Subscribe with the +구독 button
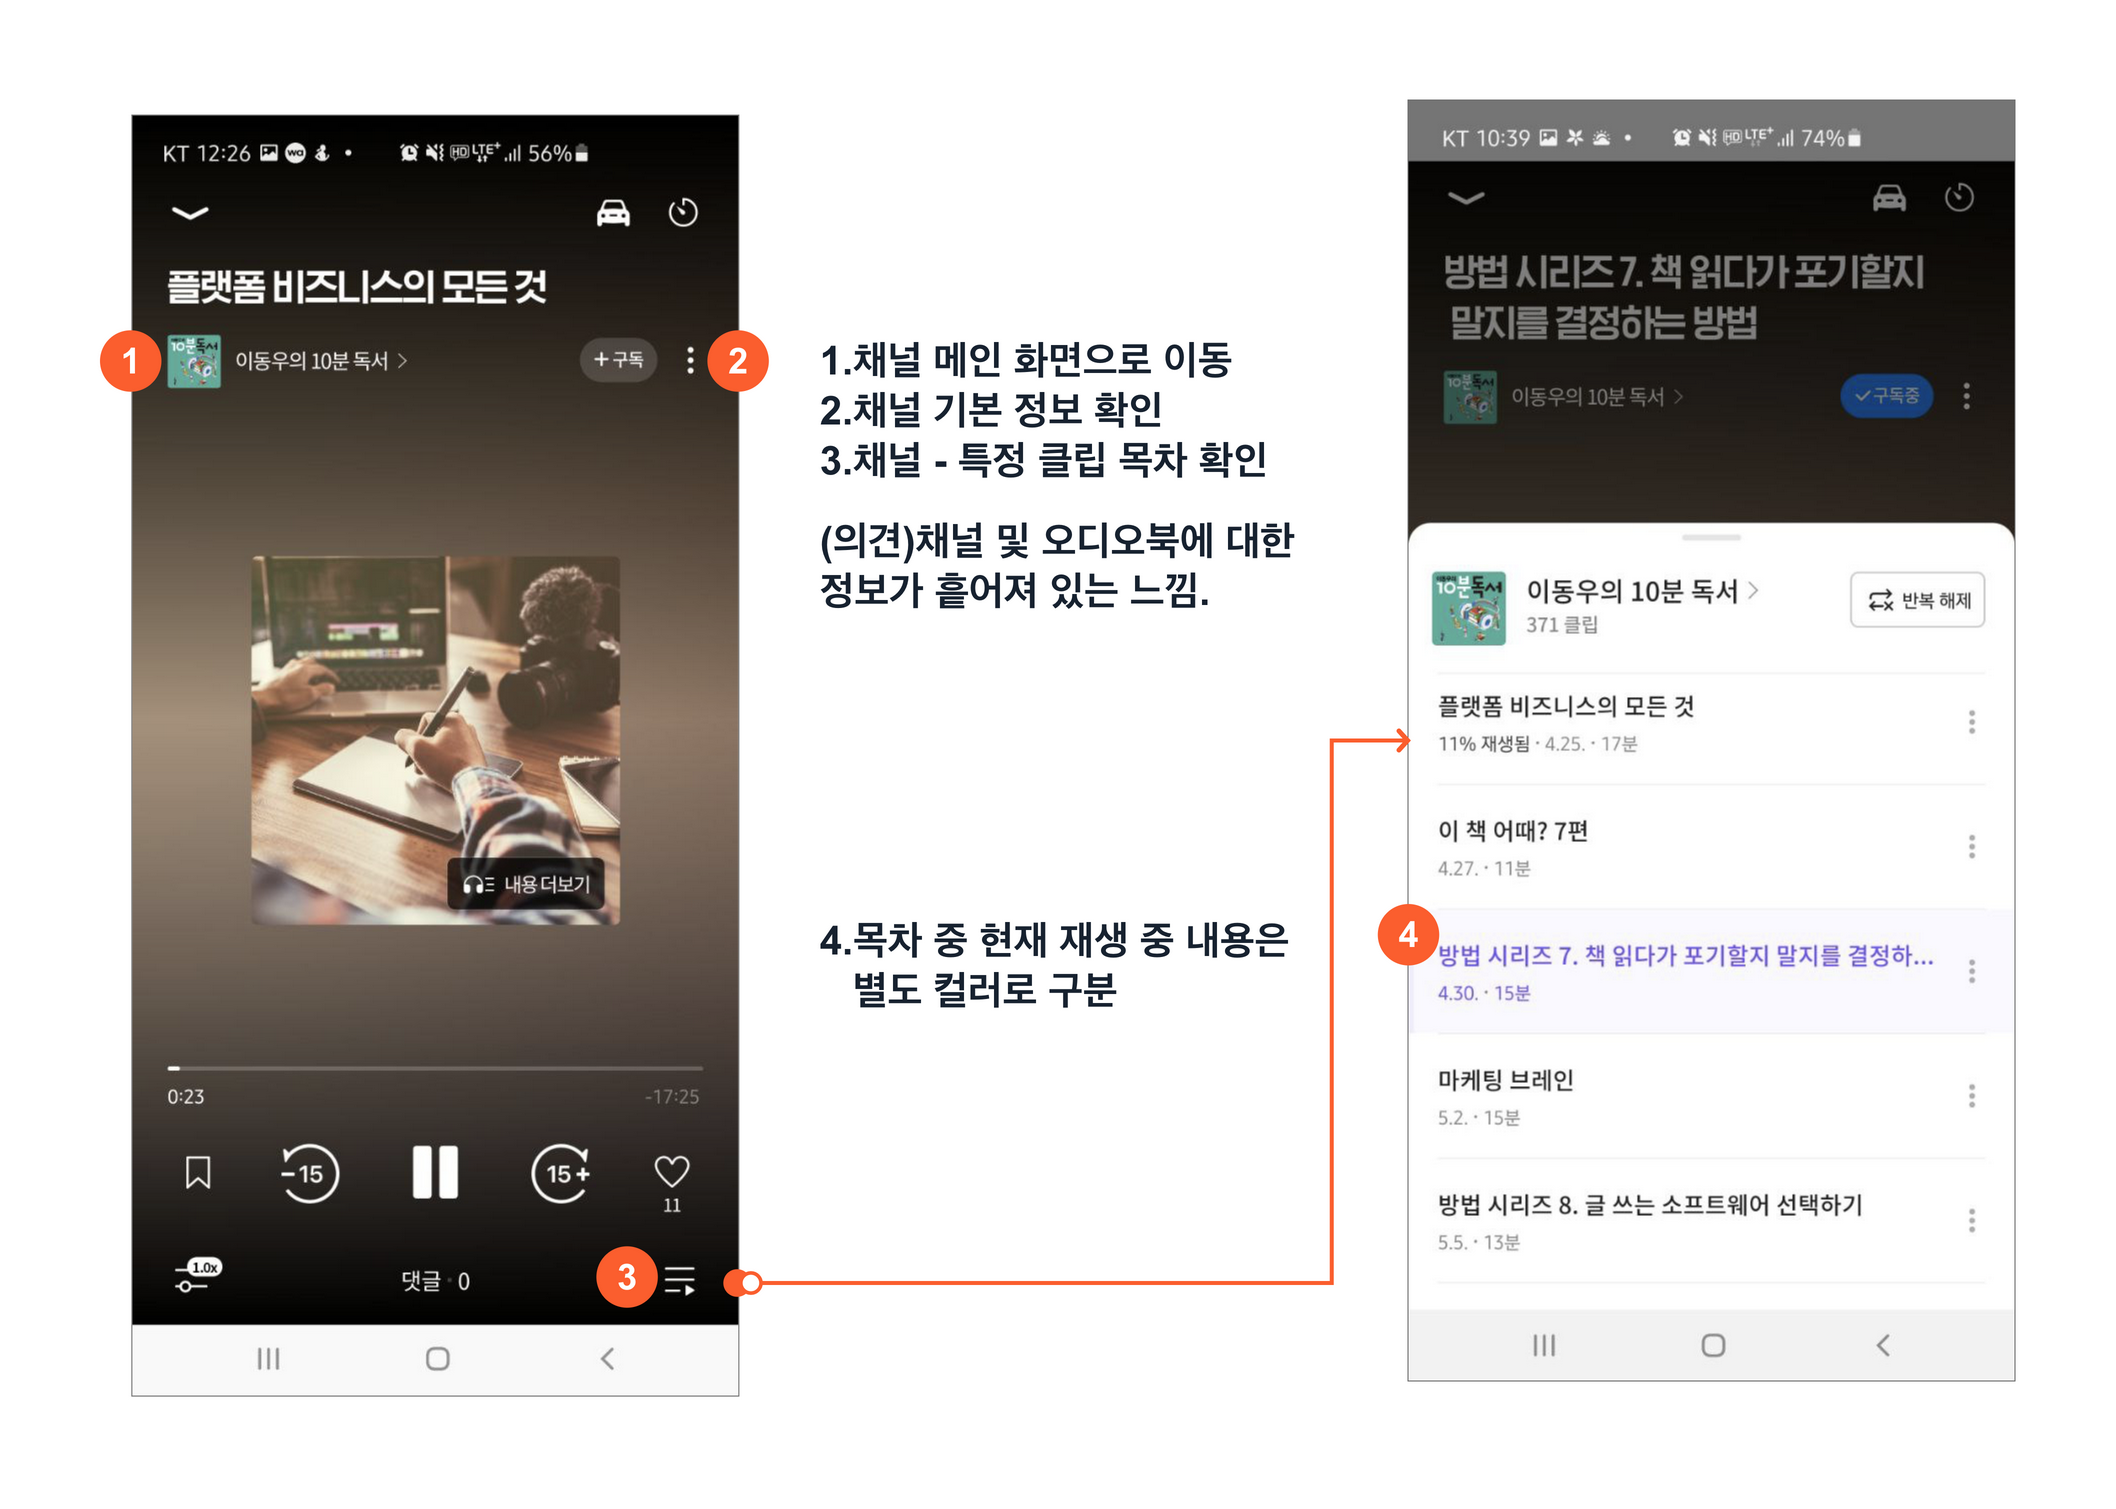 618,360
